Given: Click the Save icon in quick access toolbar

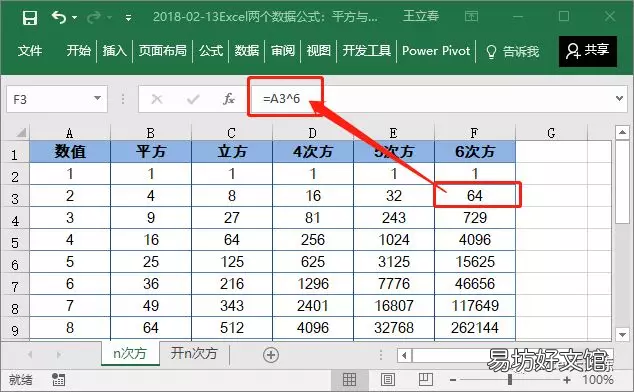Looking at the screenshot, I should 30,18.
